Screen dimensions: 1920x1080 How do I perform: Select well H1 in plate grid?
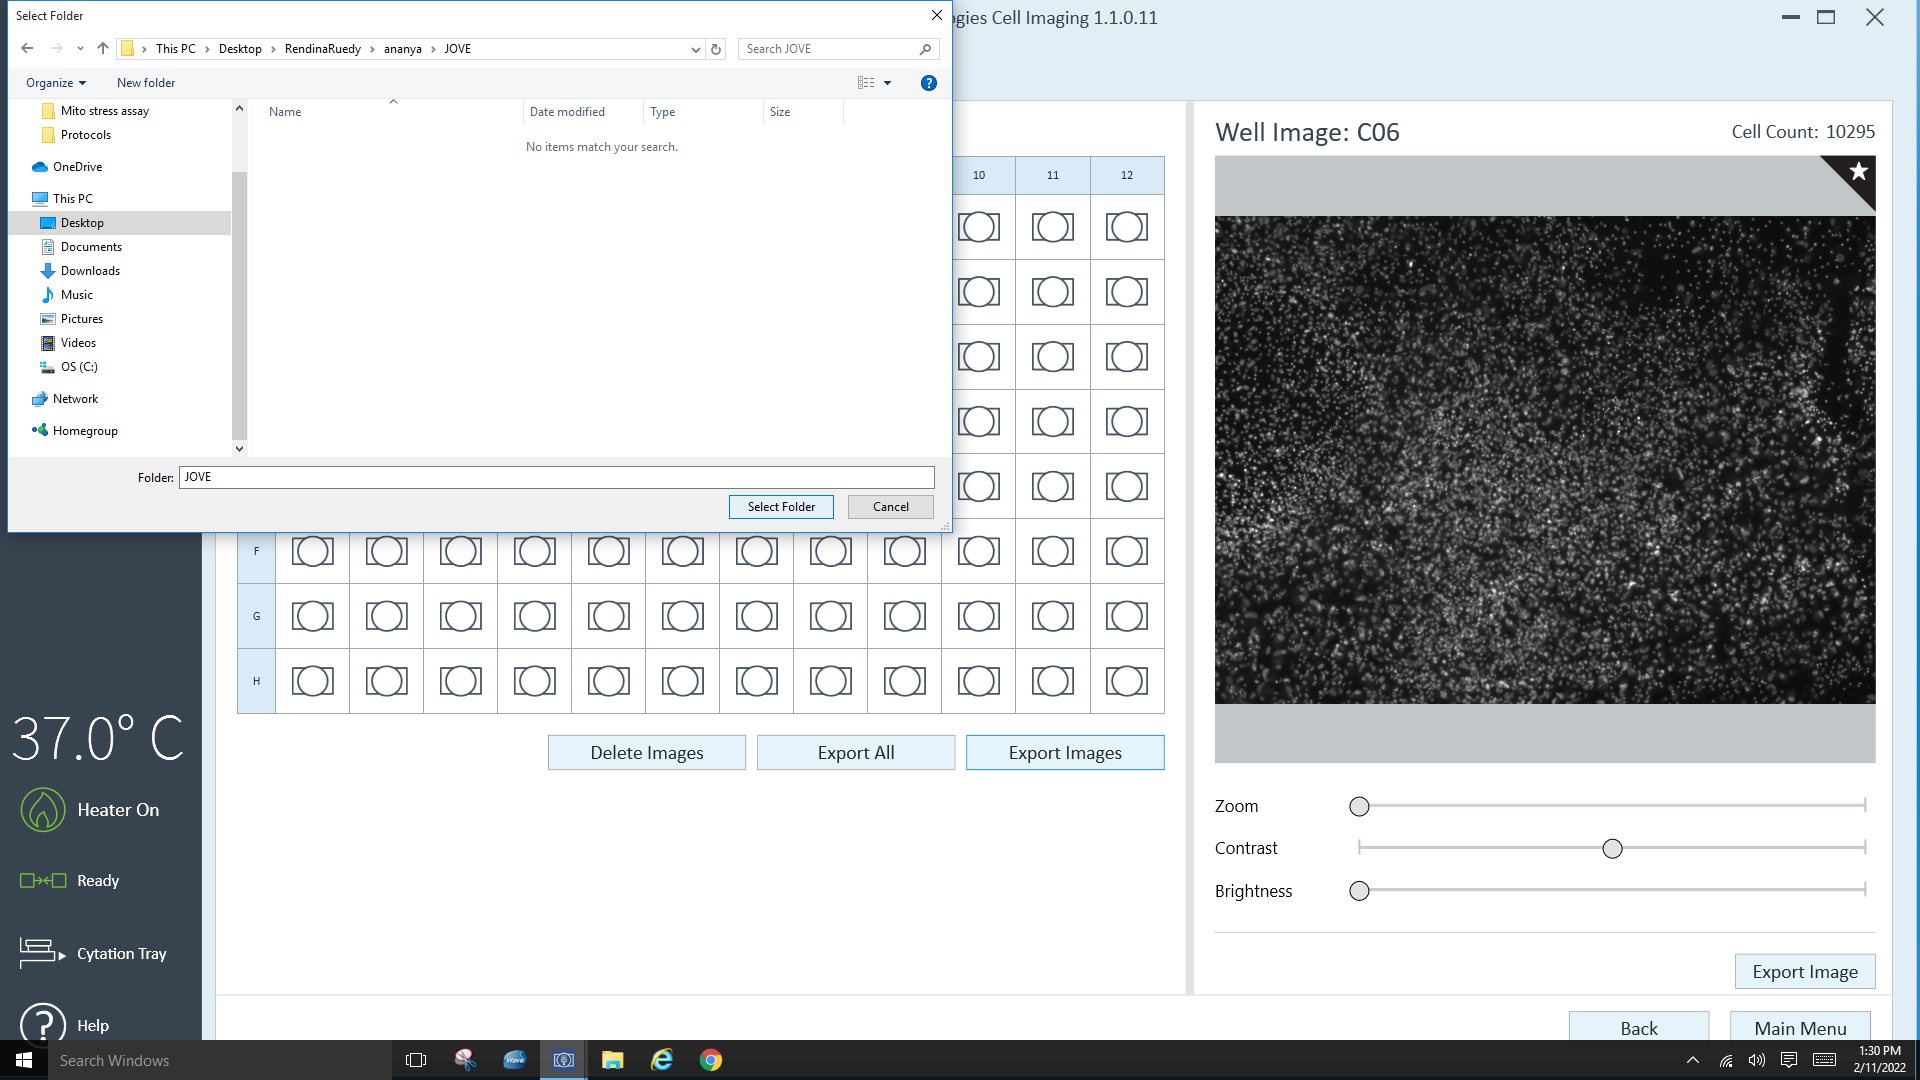[x=312, y=681]
